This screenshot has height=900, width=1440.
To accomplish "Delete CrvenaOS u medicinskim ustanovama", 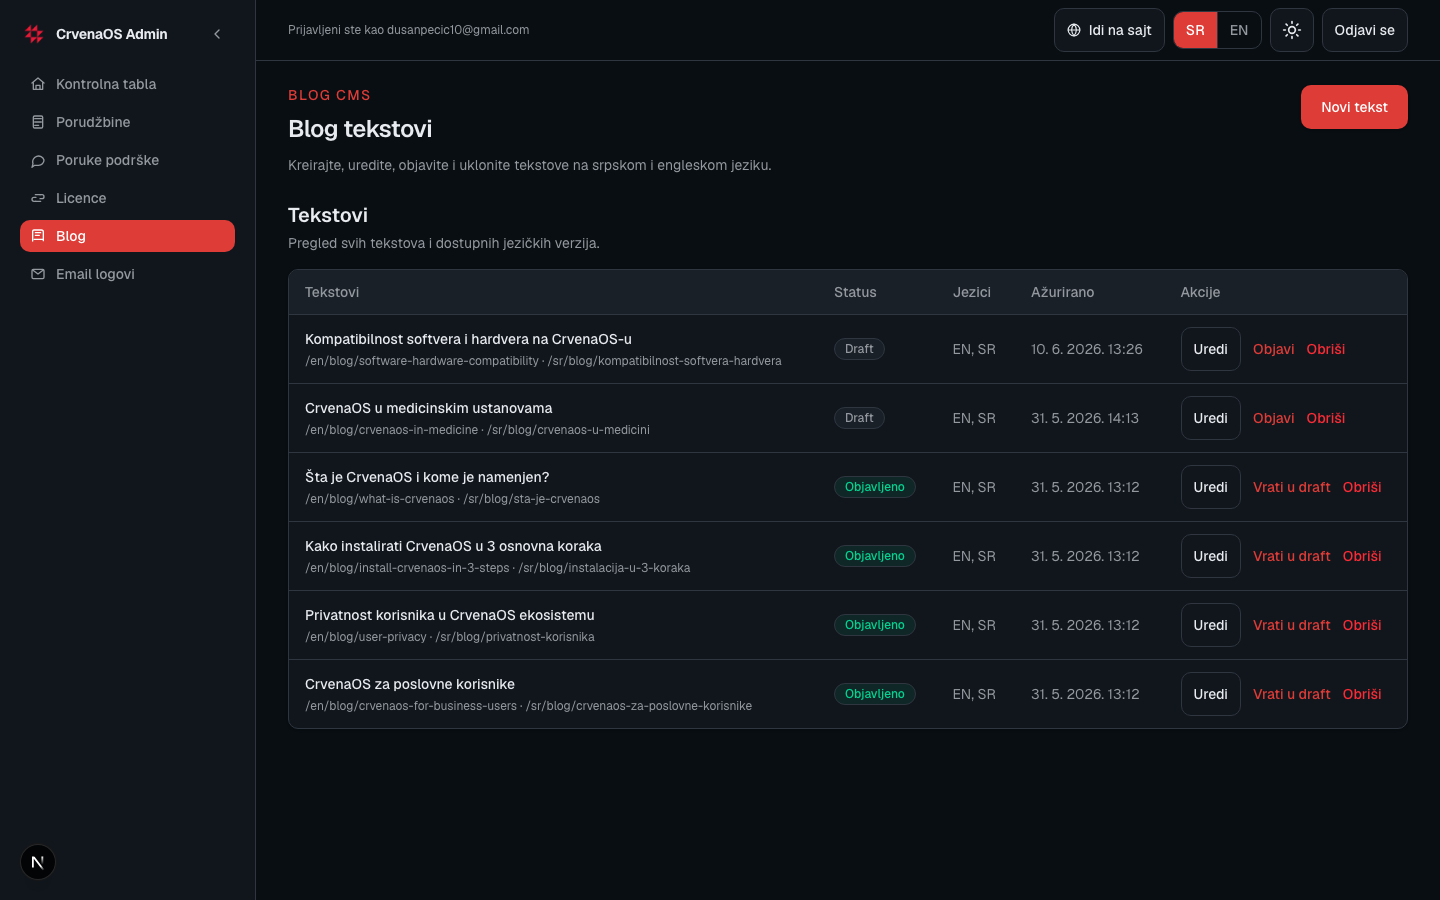I will point(1325,418).
